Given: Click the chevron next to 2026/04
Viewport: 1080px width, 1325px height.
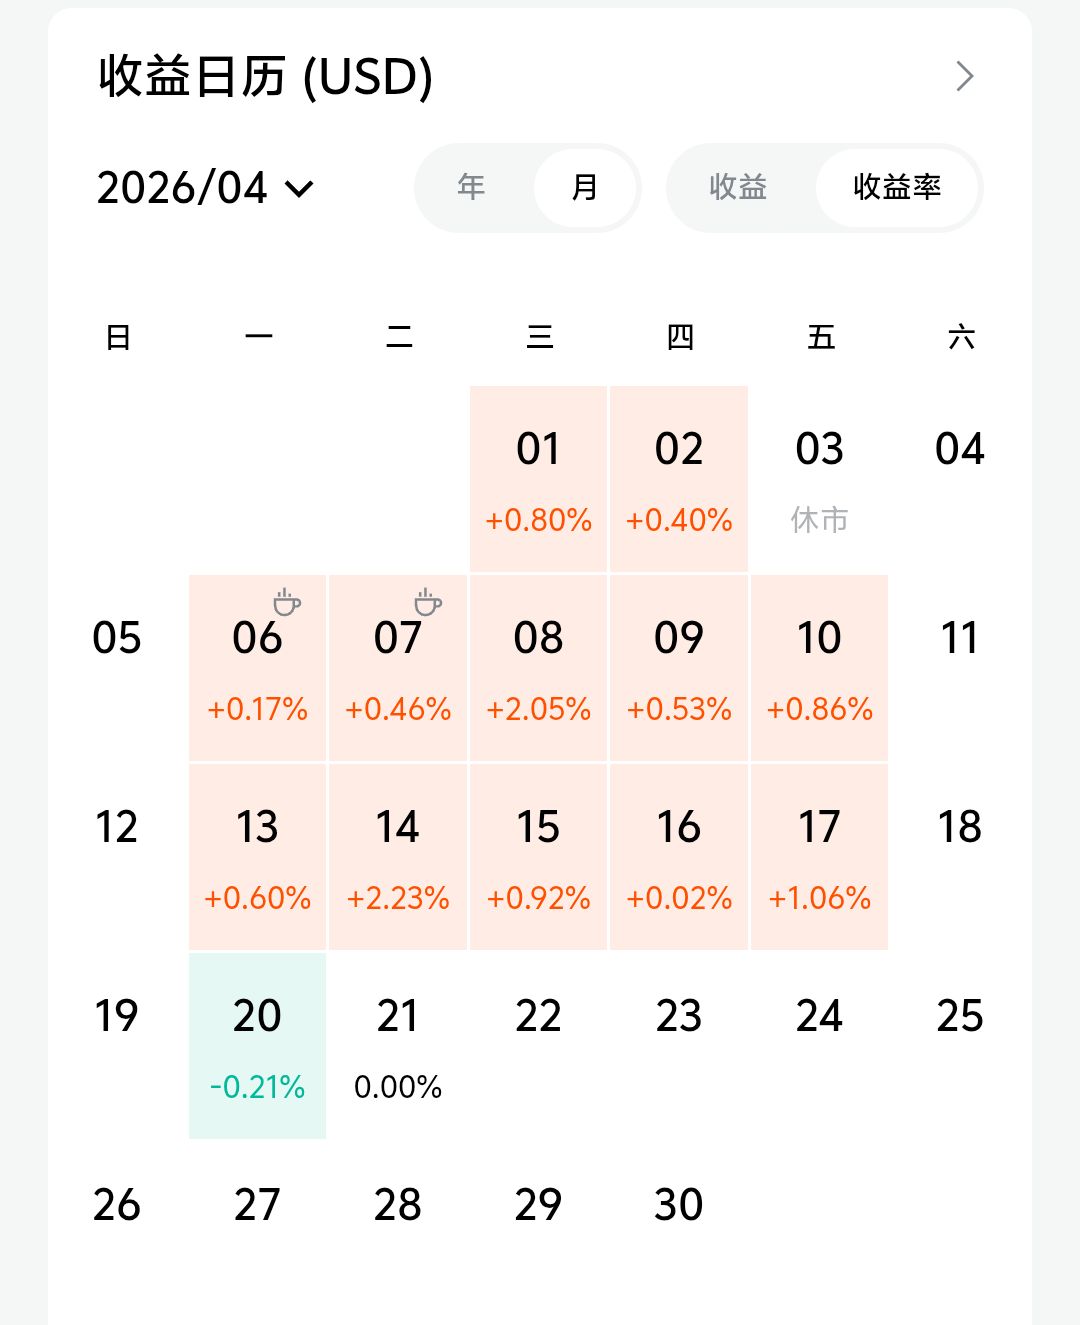Looking at the screenshot, I should 299,188.
